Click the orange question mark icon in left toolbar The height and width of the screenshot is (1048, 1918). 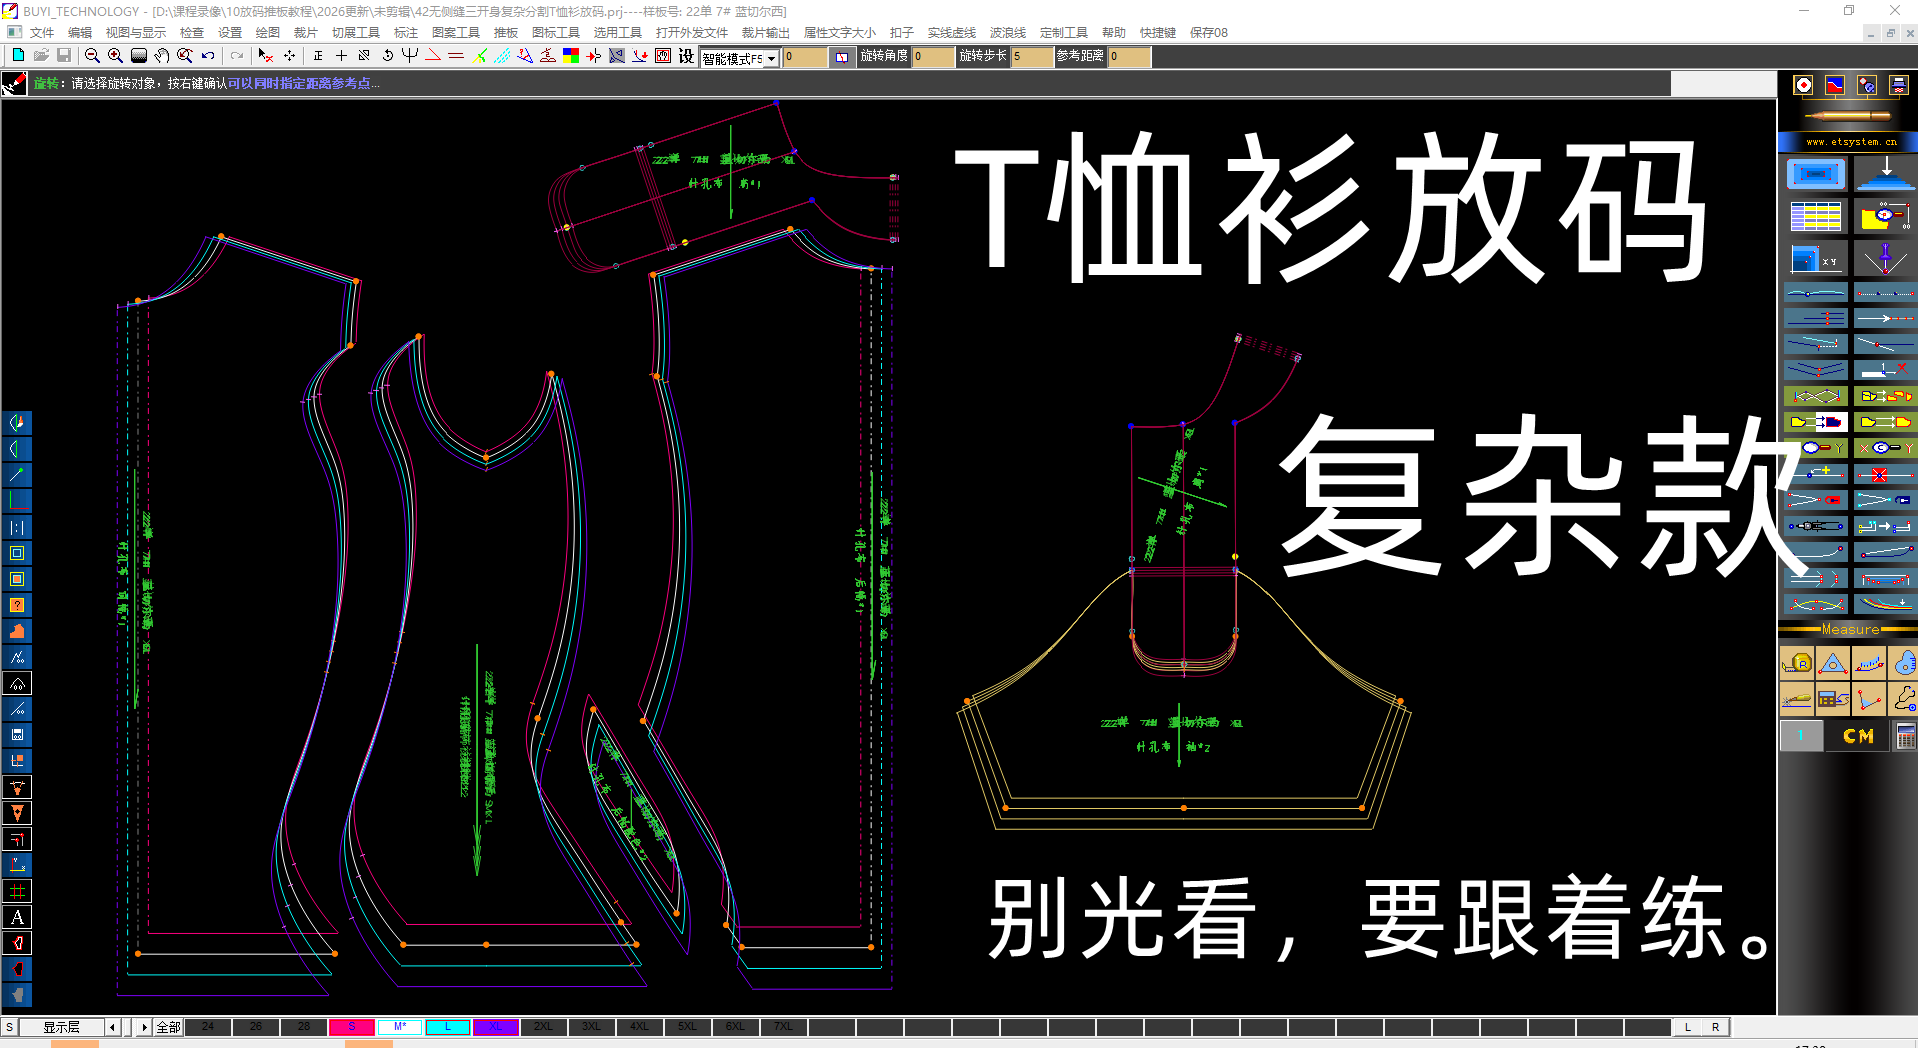(17, 605)
